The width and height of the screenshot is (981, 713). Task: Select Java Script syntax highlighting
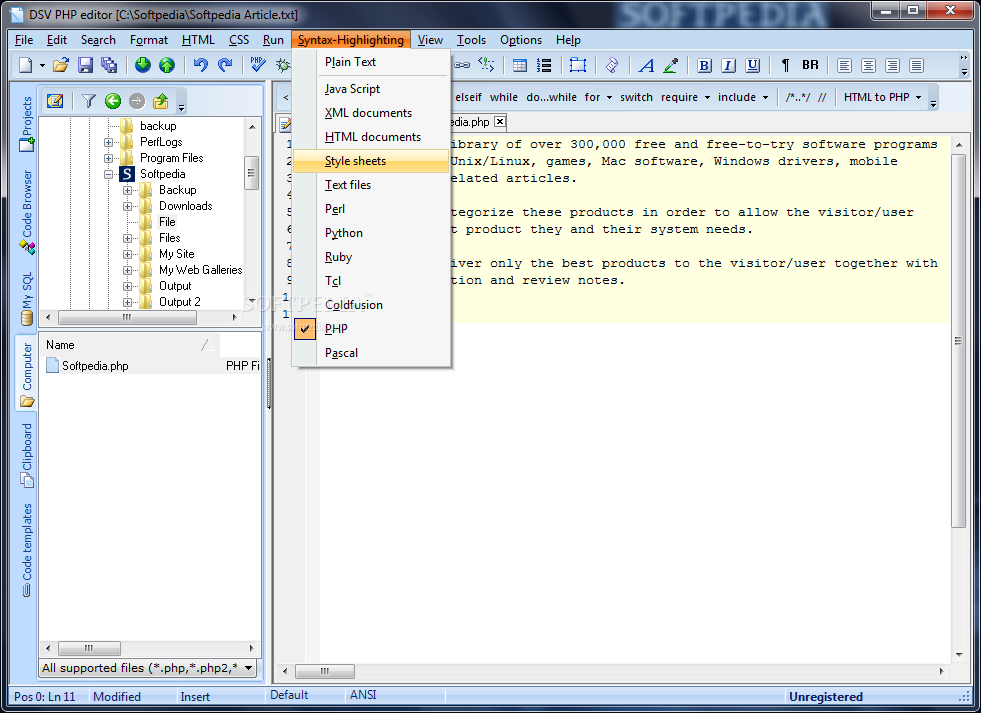[x=372, y=89]
